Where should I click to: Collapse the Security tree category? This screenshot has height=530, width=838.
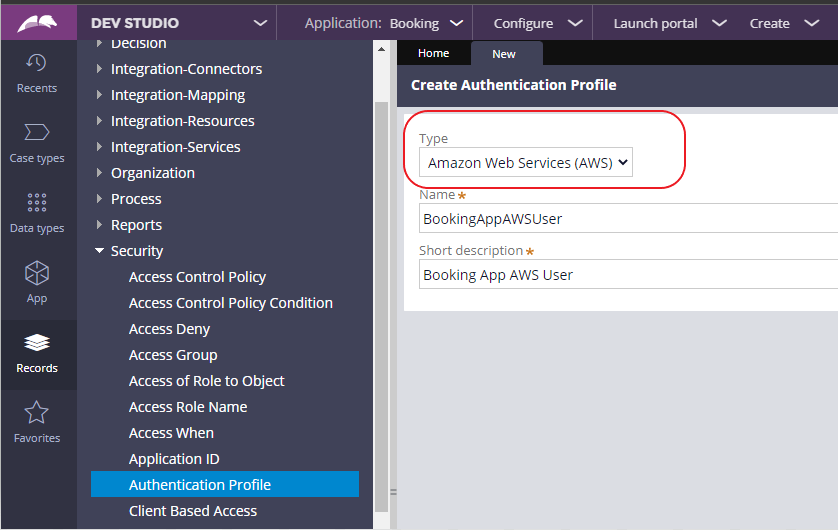99,251
